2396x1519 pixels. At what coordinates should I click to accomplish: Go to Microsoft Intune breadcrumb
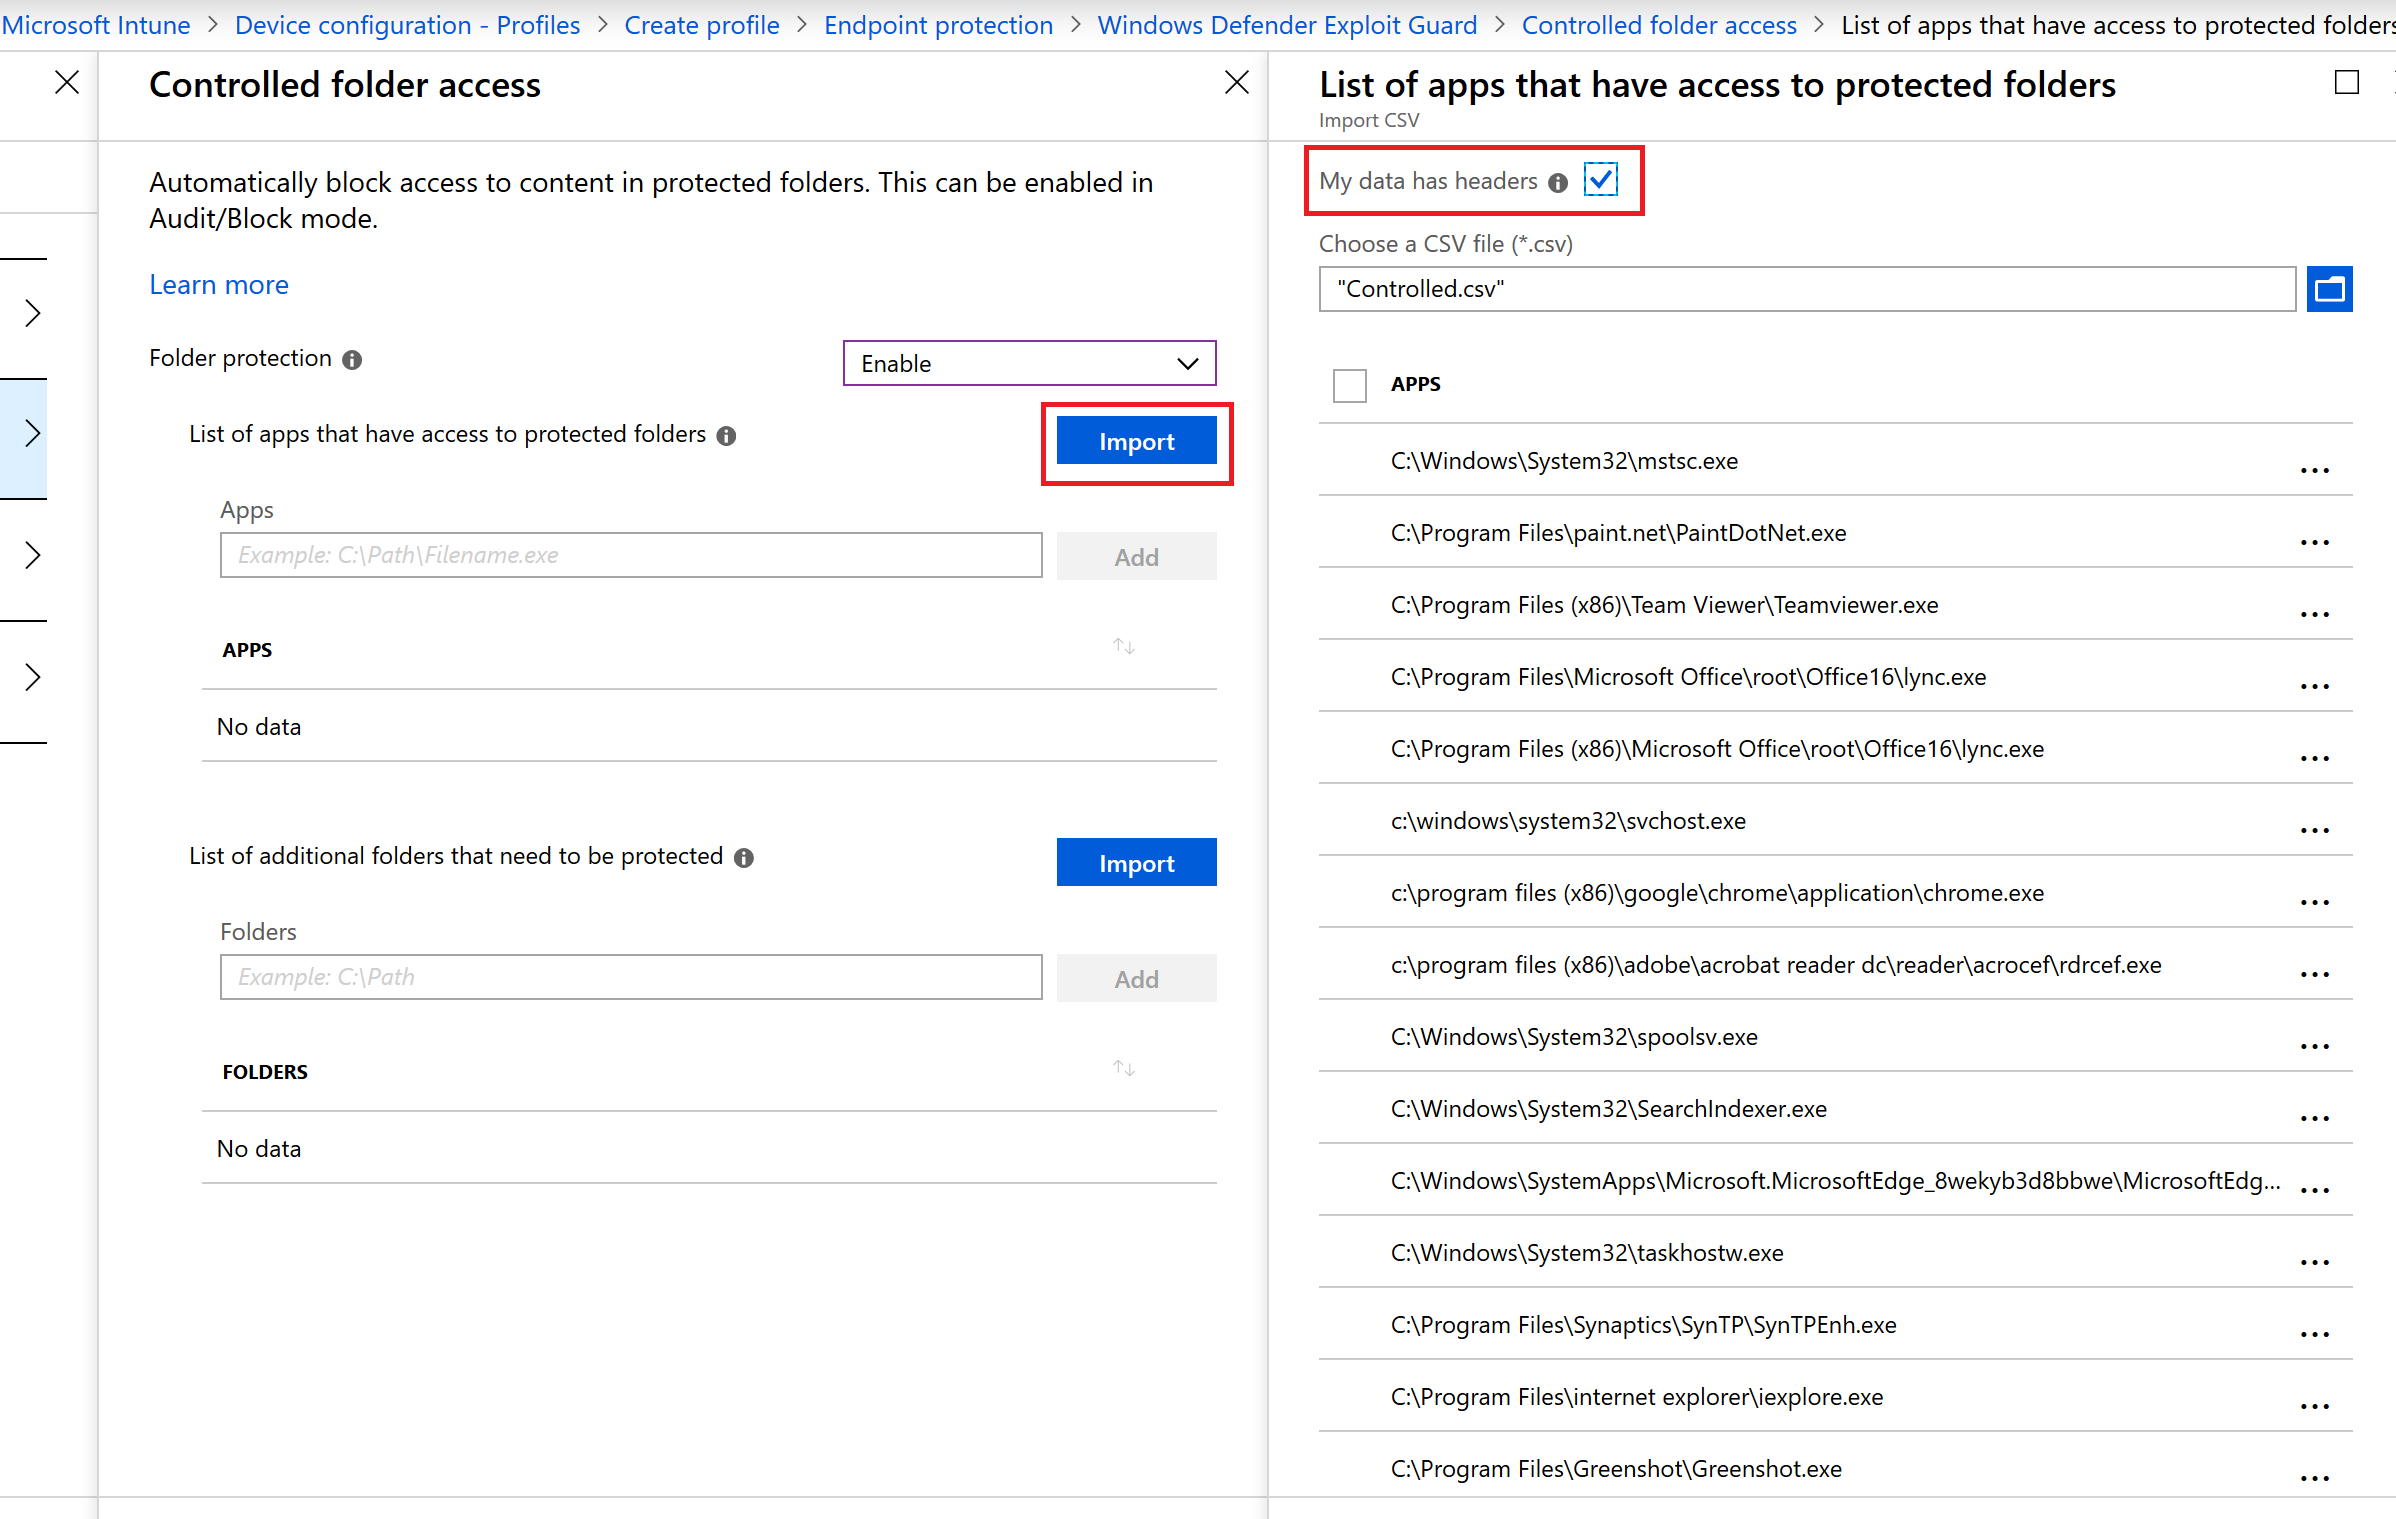coord(96,25)
